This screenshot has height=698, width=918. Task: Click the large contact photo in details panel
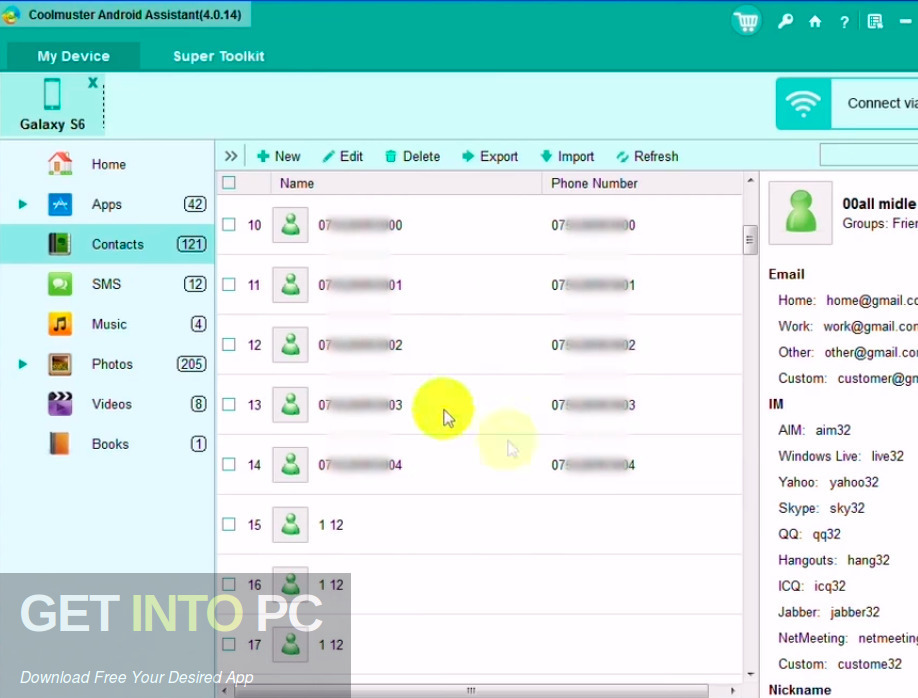click(800, 213)
